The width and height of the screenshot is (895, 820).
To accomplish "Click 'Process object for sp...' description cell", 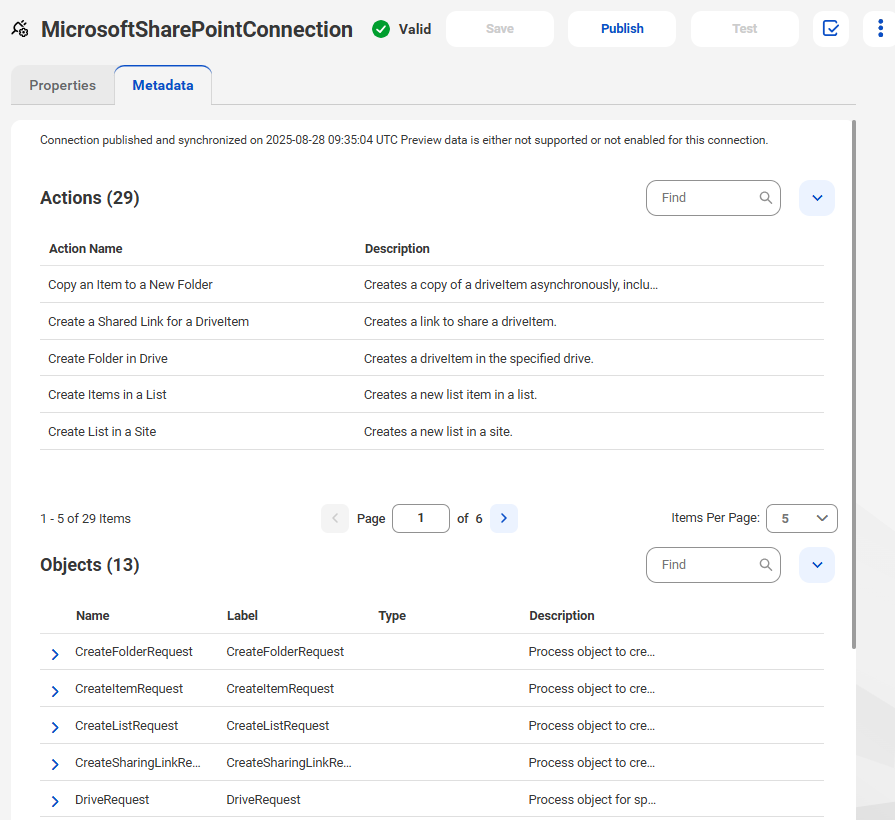I will coord(592,799).
